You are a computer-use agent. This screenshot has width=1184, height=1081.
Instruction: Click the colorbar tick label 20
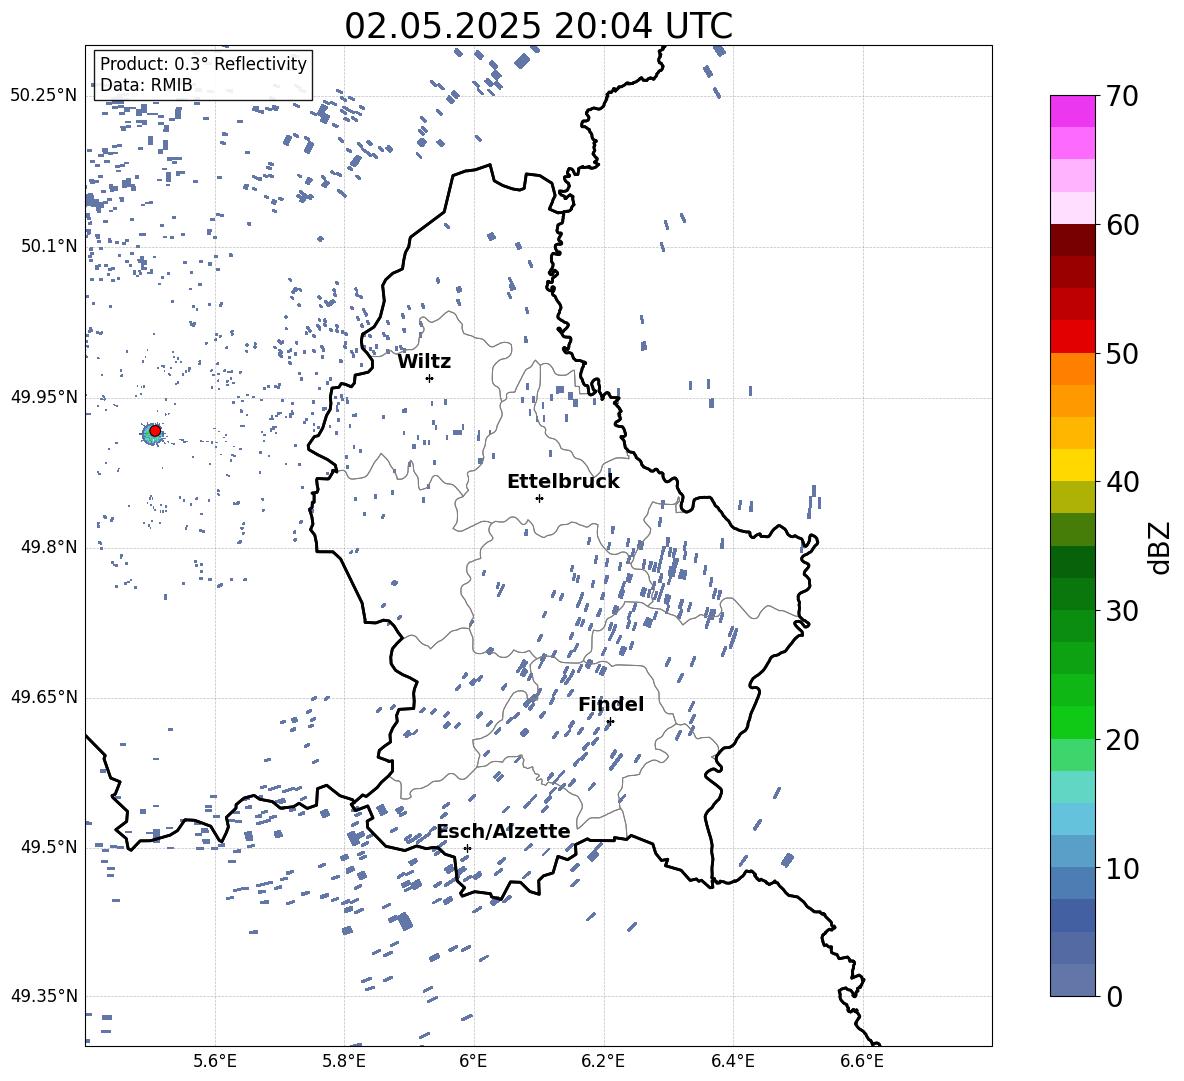[1122, 740]
